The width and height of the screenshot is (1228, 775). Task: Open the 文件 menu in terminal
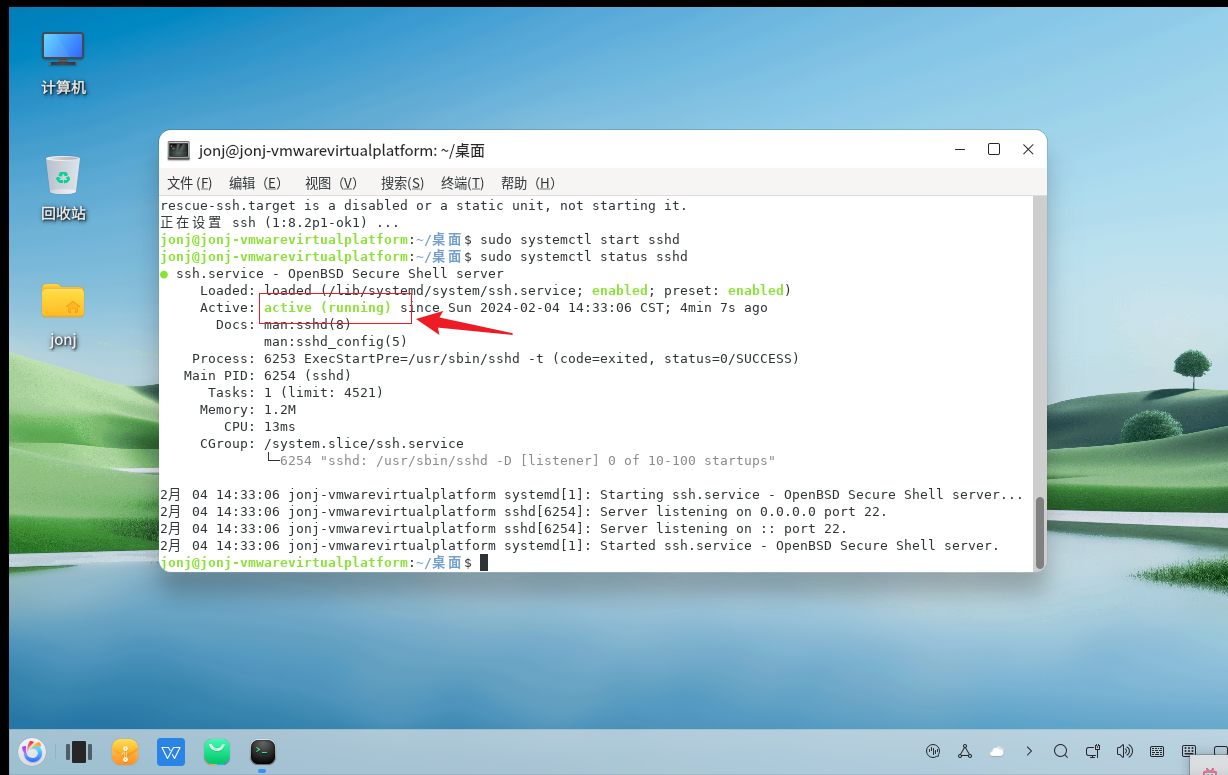188,183
